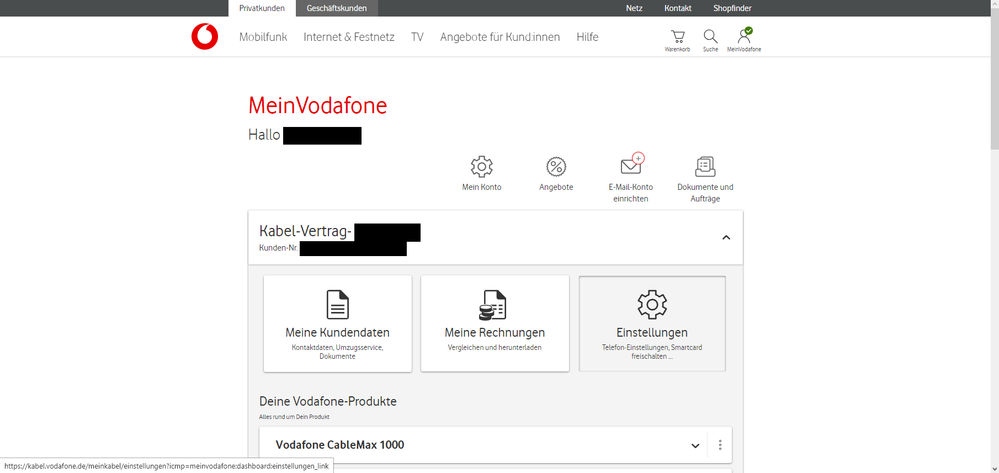The height and width of the screenshot is (473, 999).
Task: Switch to Geschäftskunden tab
Action: pos(336,8)
